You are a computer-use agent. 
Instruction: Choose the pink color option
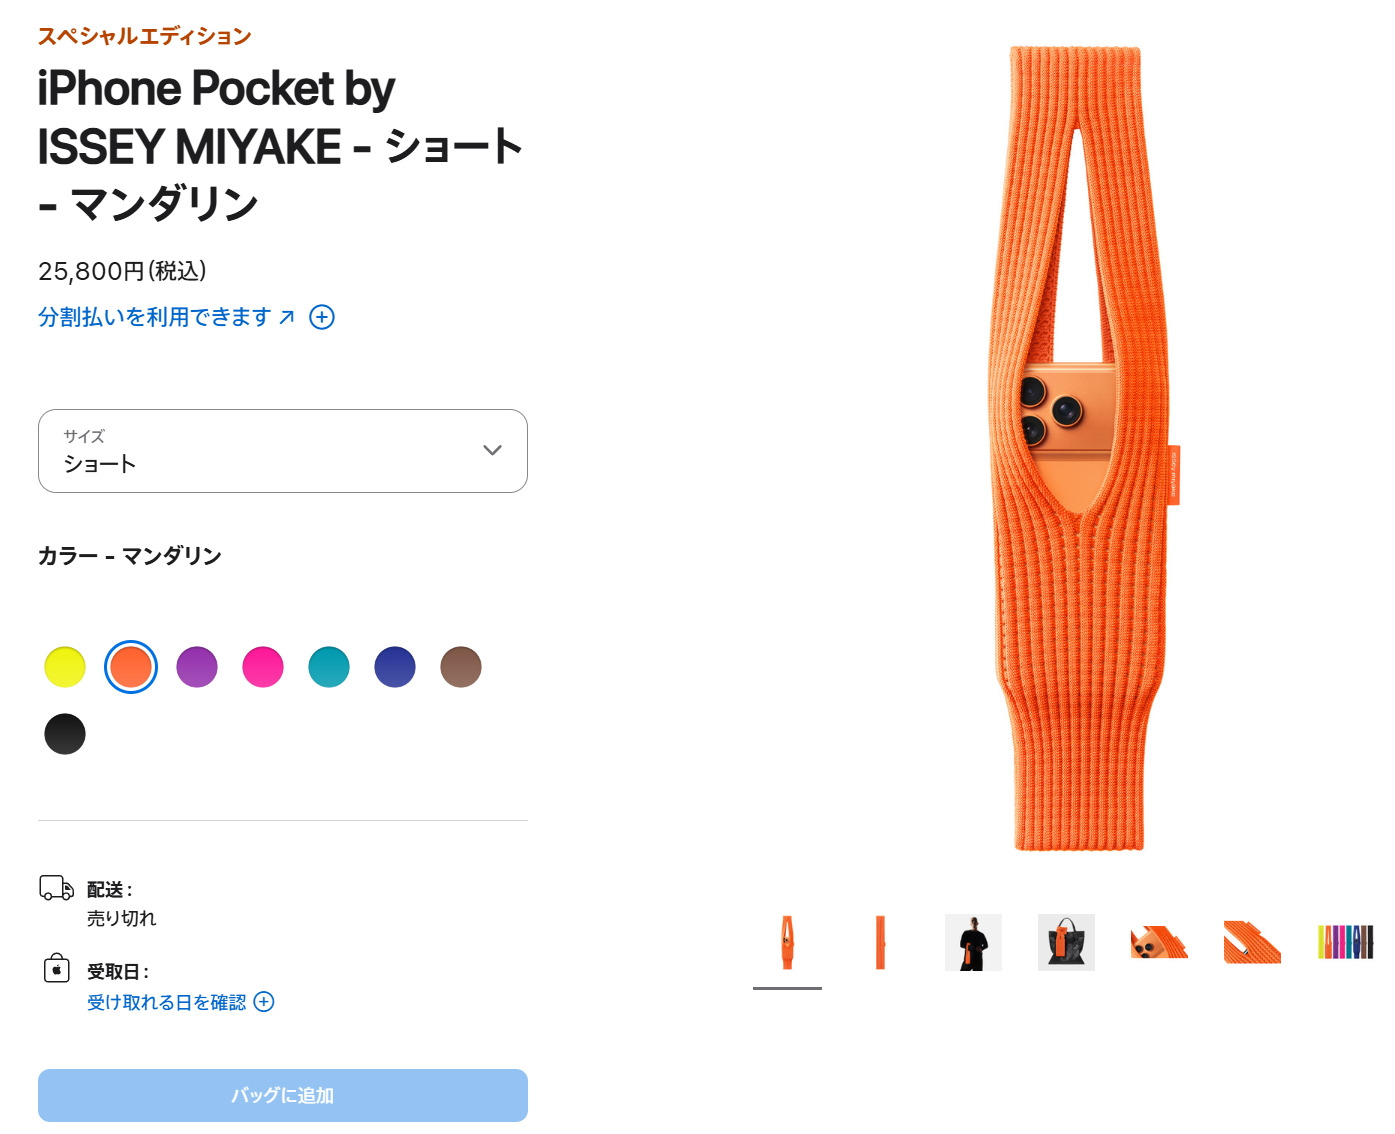pyautogui.click(x=263, y=667)
